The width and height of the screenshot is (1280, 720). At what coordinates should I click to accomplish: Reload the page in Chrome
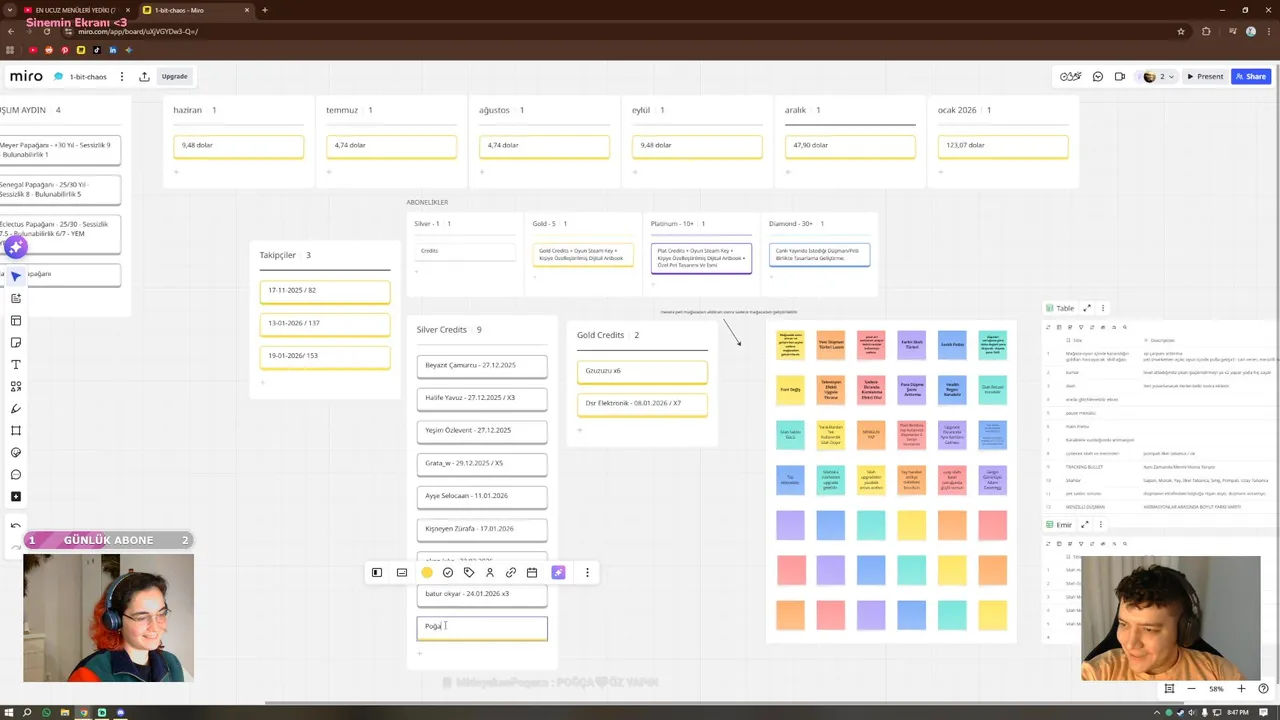(46, 31)
